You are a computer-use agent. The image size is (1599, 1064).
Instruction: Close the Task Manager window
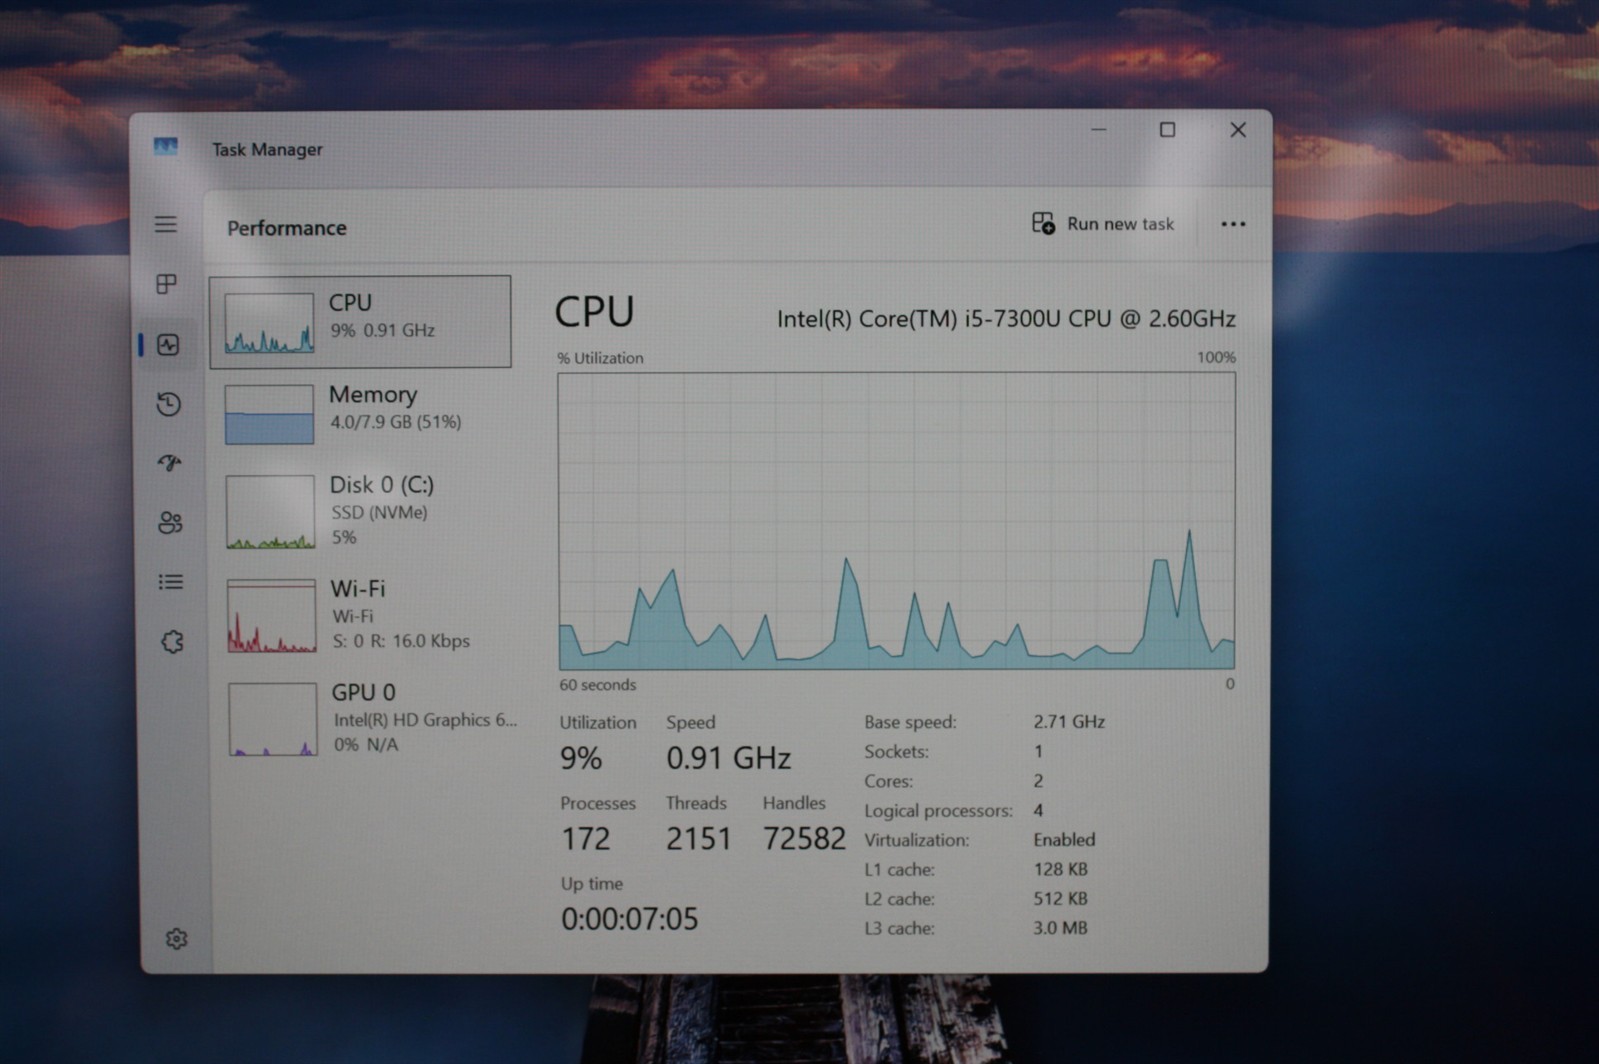coord(1238,130)
